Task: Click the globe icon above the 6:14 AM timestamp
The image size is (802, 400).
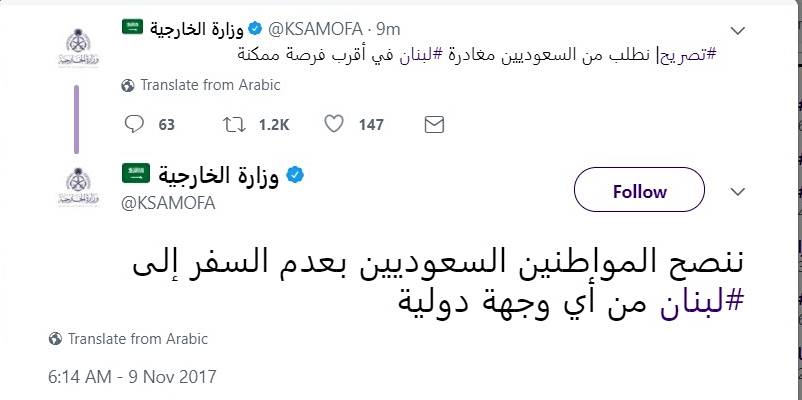Action: coord(57,337)
